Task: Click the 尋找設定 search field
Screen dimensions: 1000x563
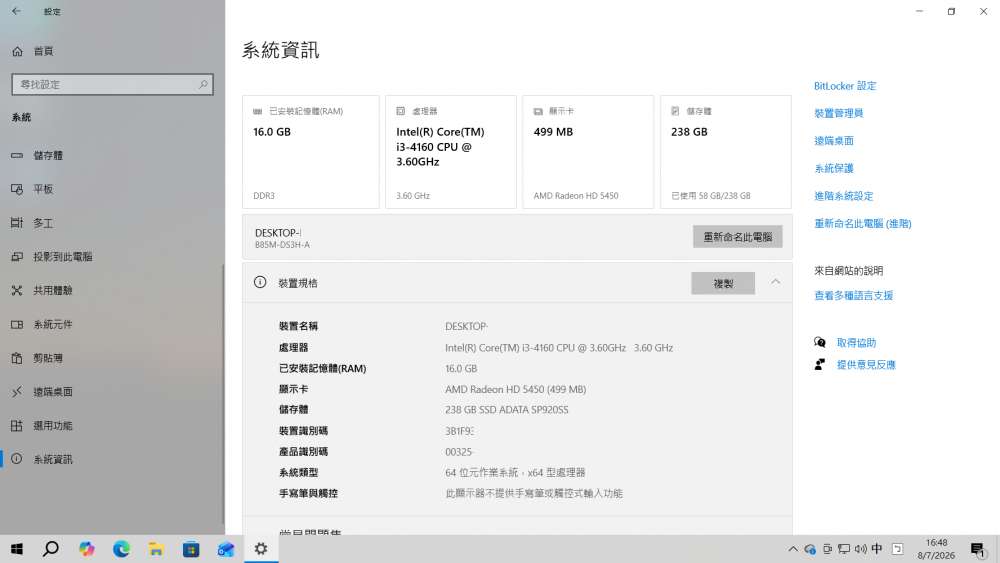Action: (x=112, y=84)
